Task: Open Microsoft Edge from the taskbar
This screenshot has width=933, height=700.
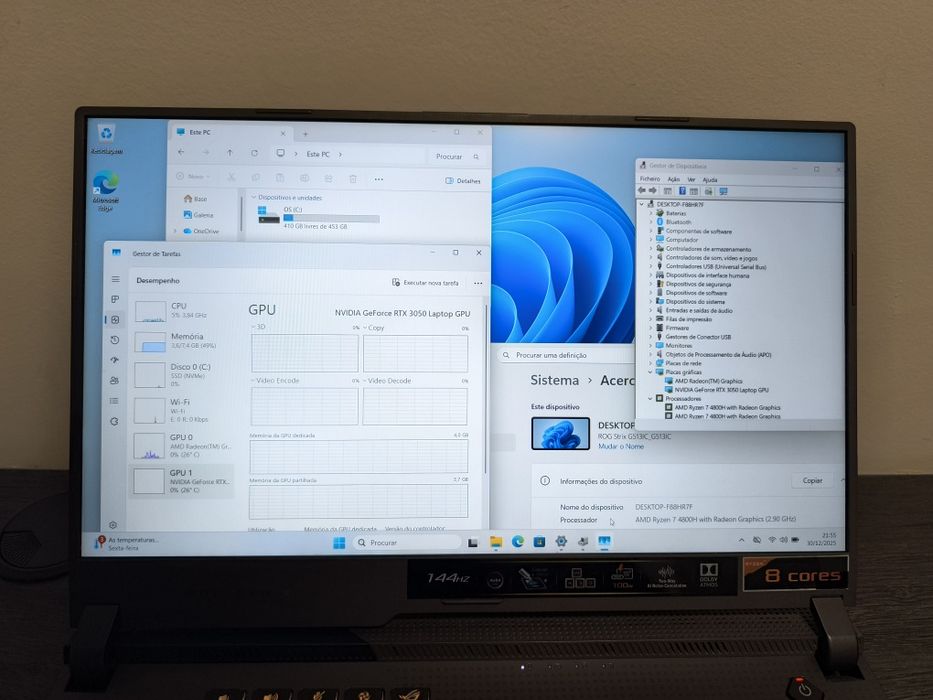Action: (x=518, y=542)
